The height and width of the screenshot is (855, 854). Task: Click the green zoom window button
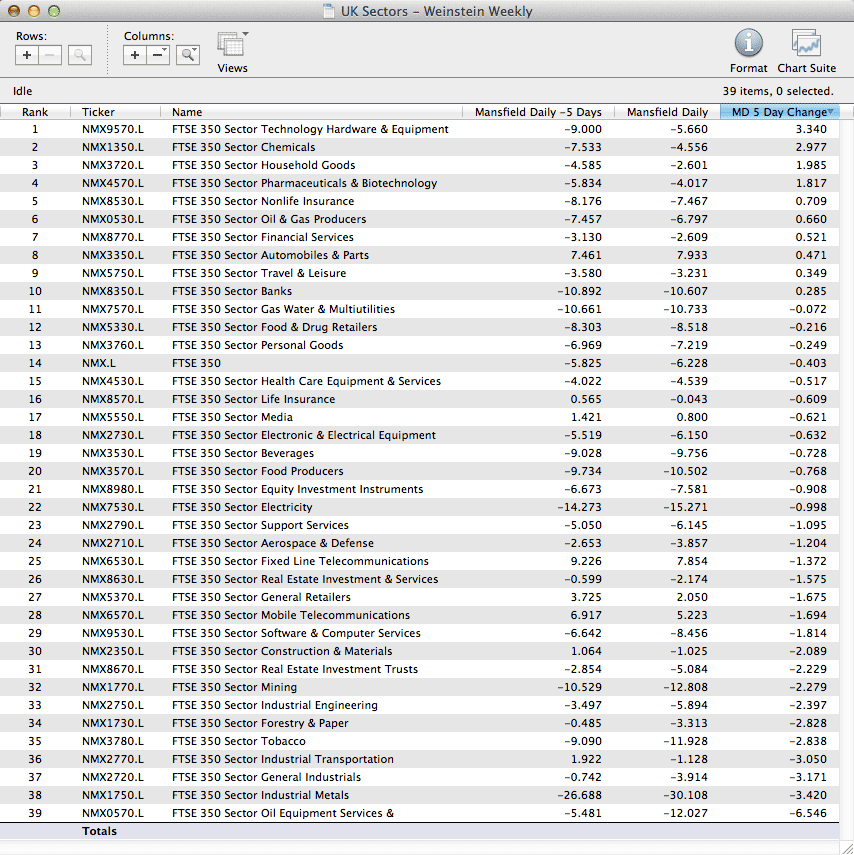click(54, 12)
